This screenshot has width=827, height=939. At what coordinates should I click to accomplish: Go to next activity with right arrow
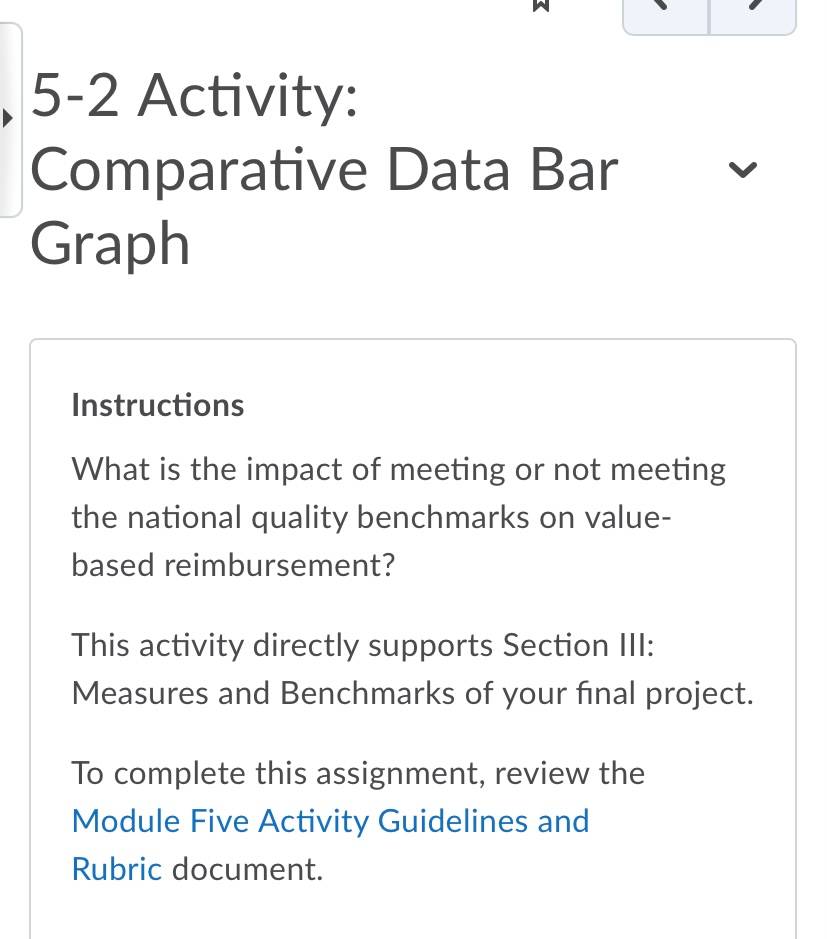[x=753, y=16]
